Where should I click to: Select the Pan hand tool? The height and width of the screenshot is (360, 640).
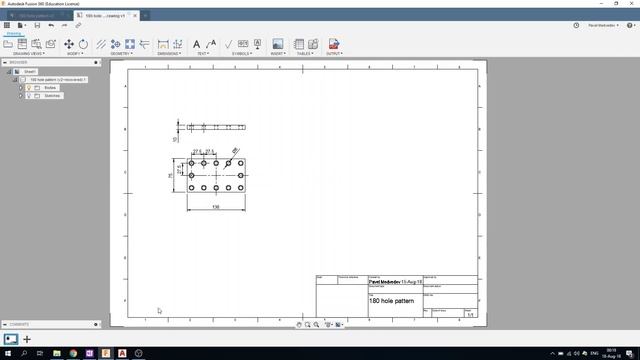299,324
